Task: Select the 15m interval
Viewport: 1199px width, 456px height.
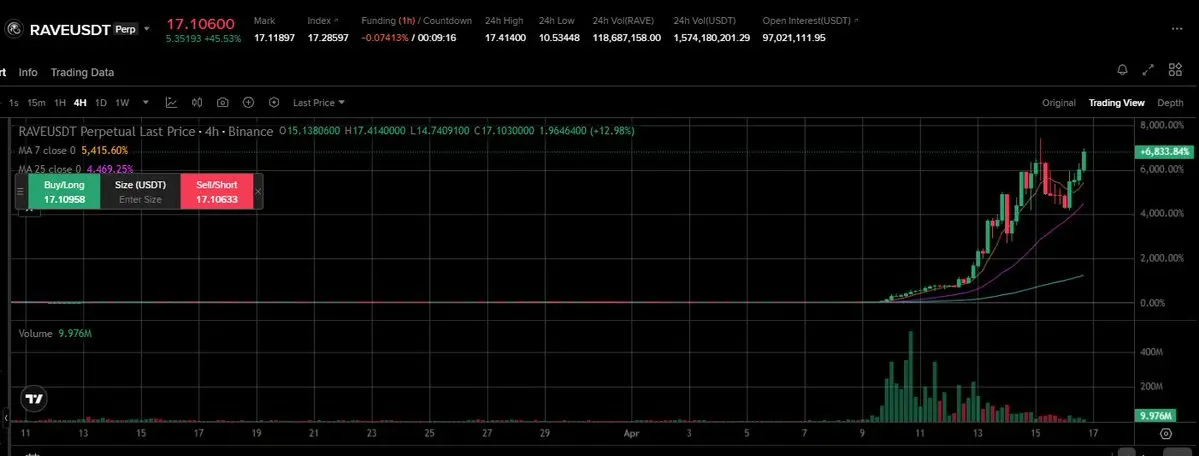Action: tap(36, 103)
